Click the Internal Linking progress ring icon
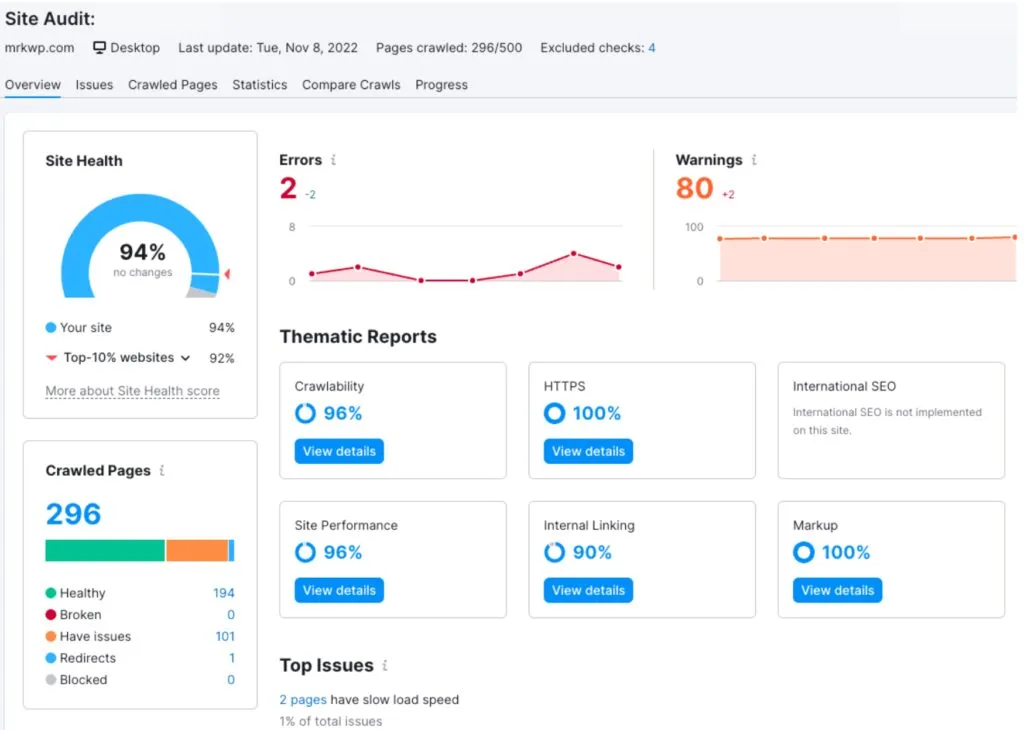Screen dimensions: 1024x730 tap(554, 552)
